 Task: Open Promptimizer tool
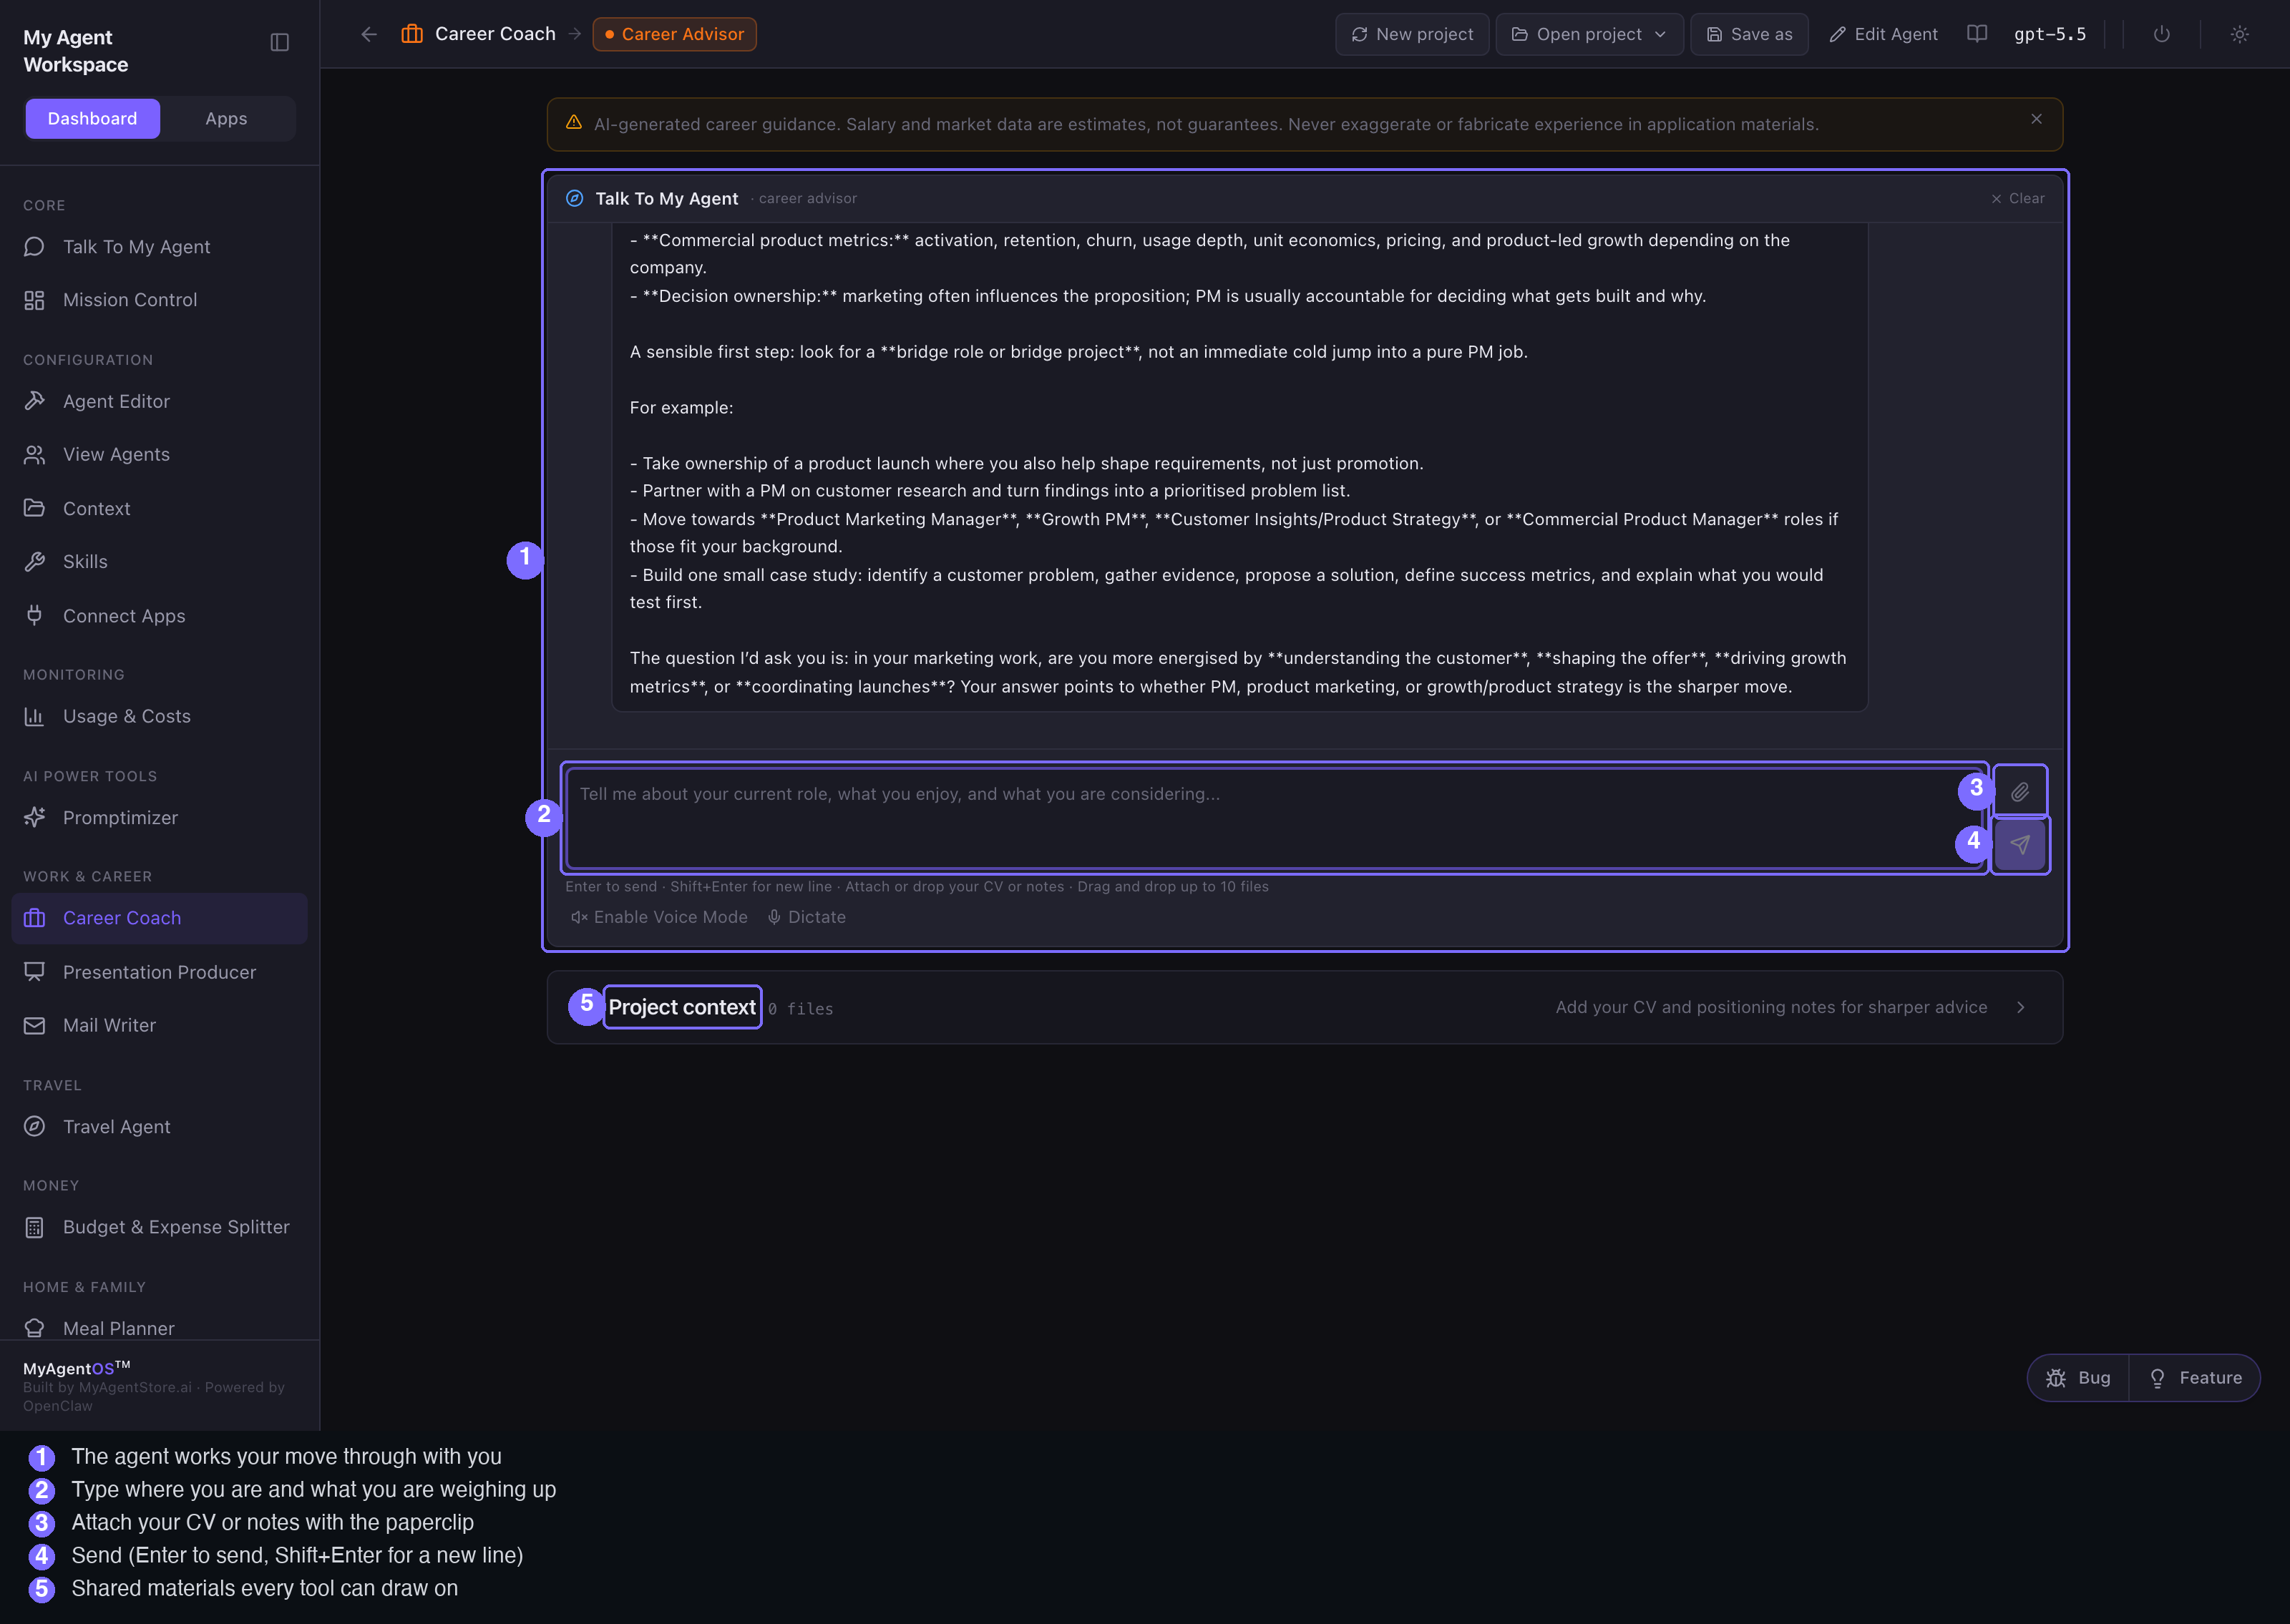click(160, 817)
